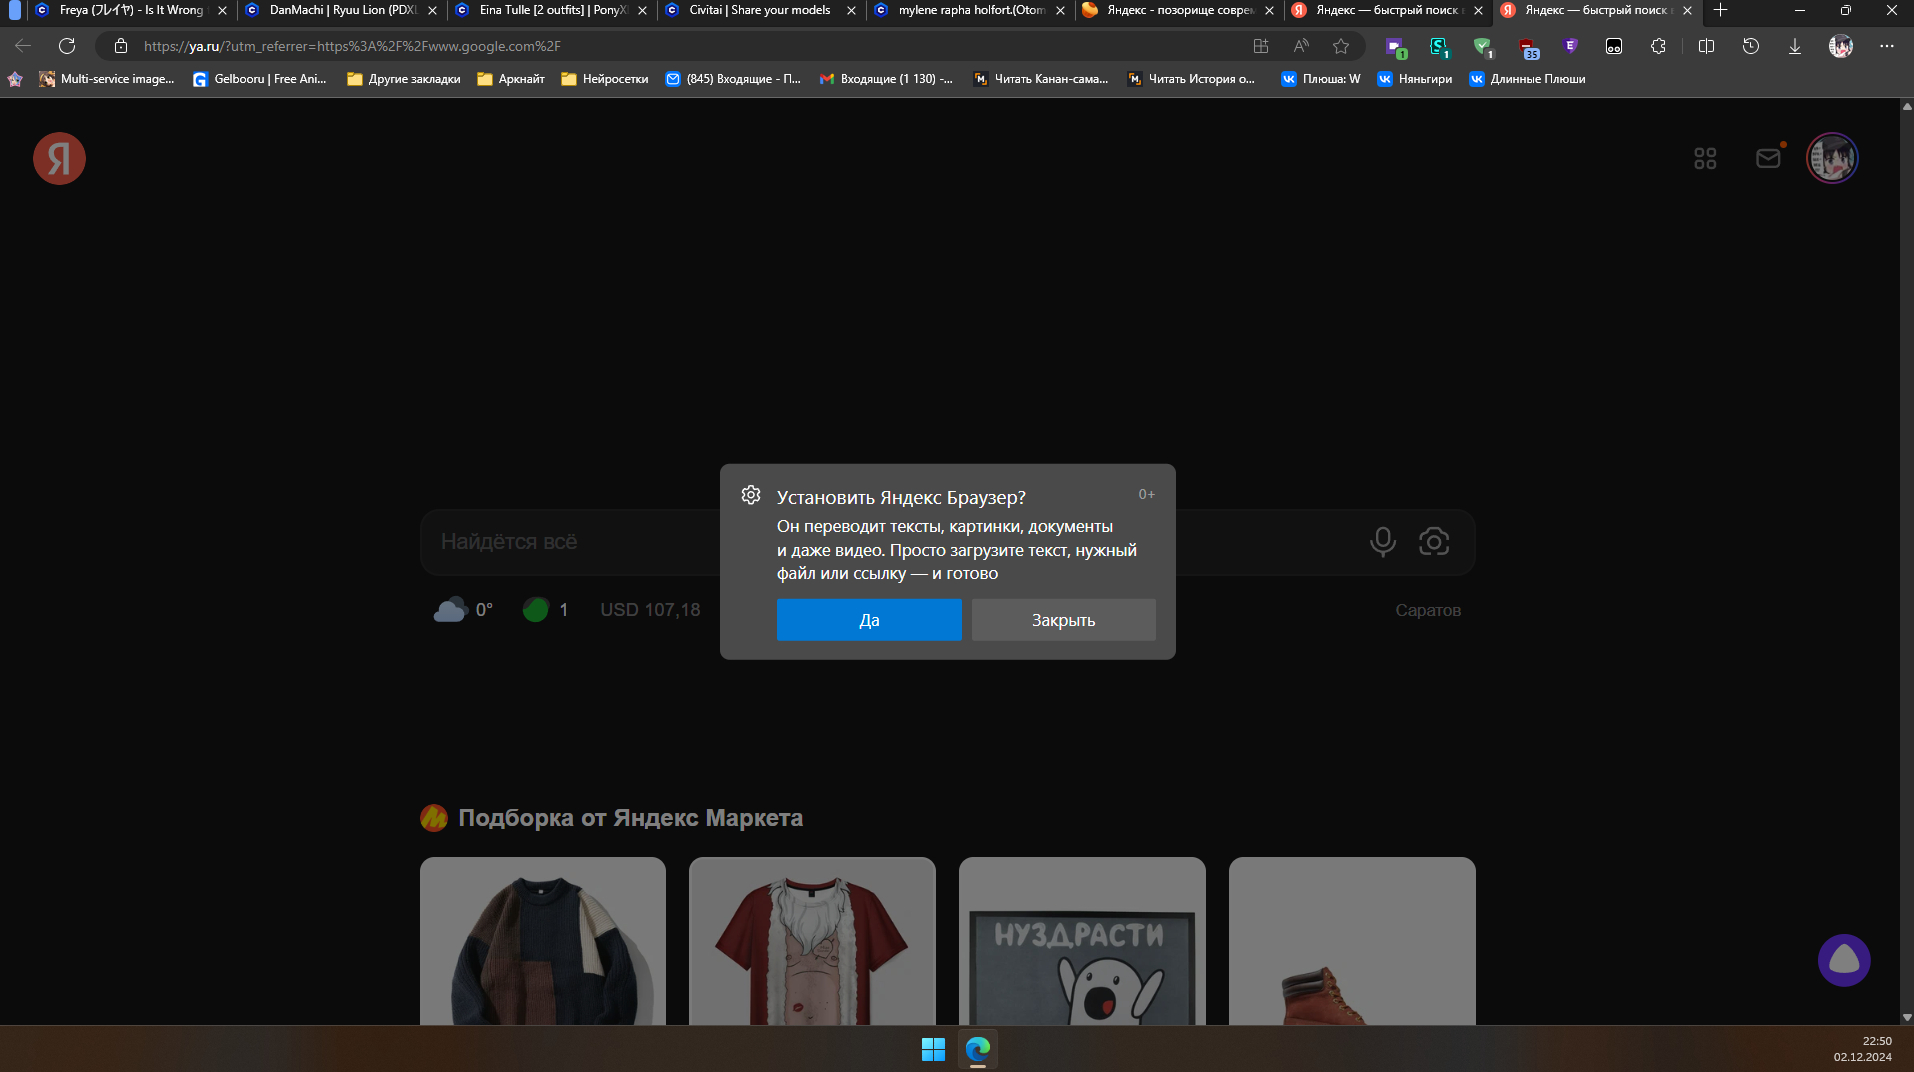Viewport: 1914px width, 1072px height.
Task: Launch the Alice assistant purple button
Action: point(1844,960)
